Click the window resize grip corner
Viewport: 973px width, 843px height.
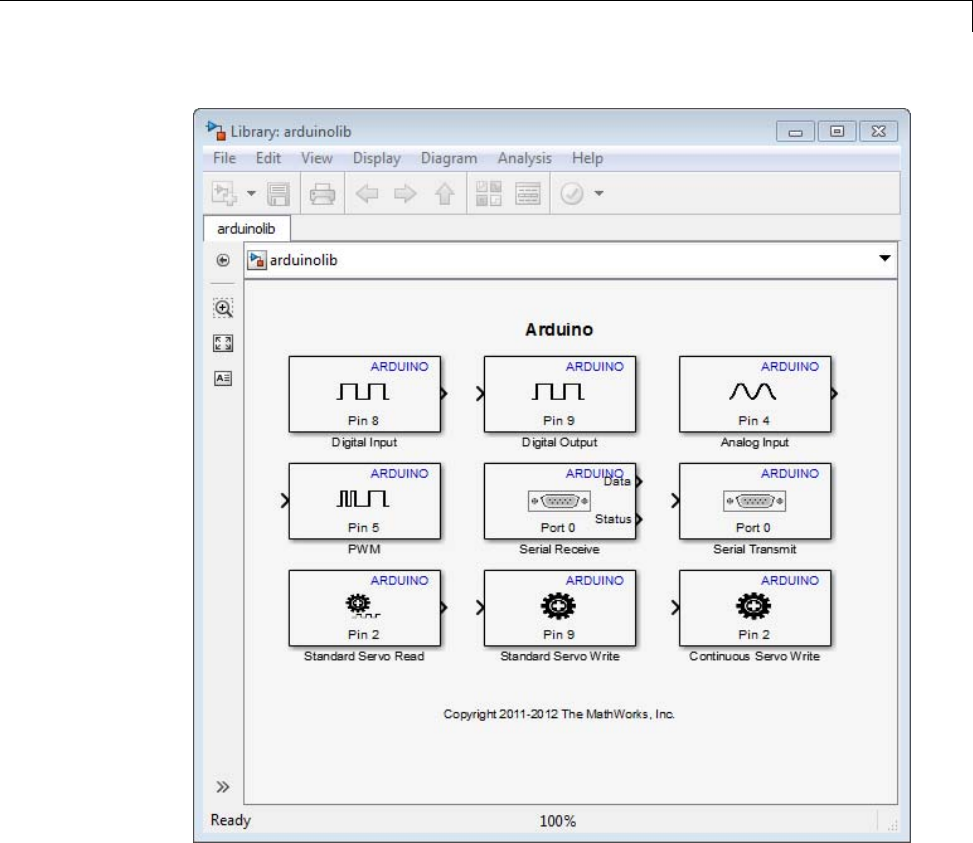click(892, 824)
